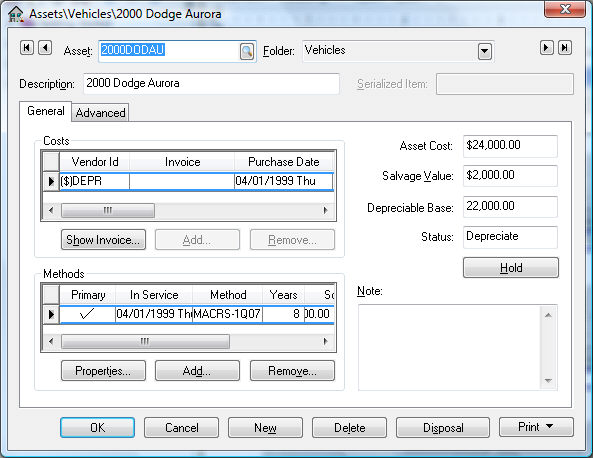Create a New asset
Image resolution: width=593 pixels, height=458 pixels.
click(x=265, y=427)
